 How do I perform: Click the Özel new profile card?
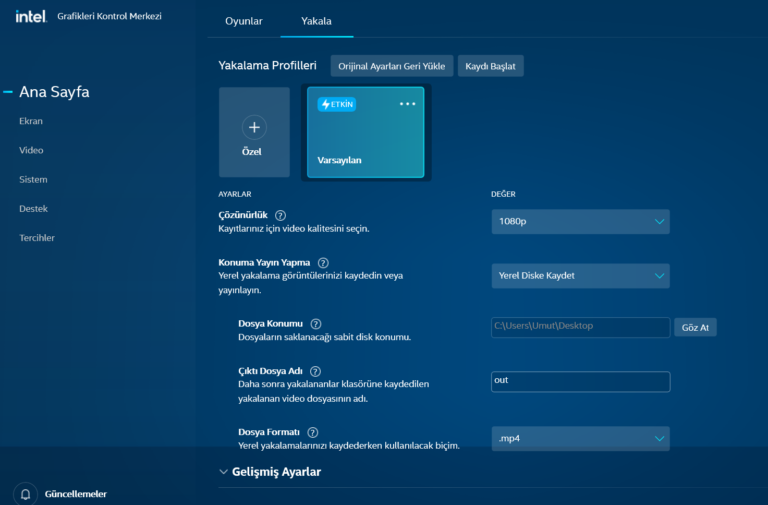coord(254,132)
